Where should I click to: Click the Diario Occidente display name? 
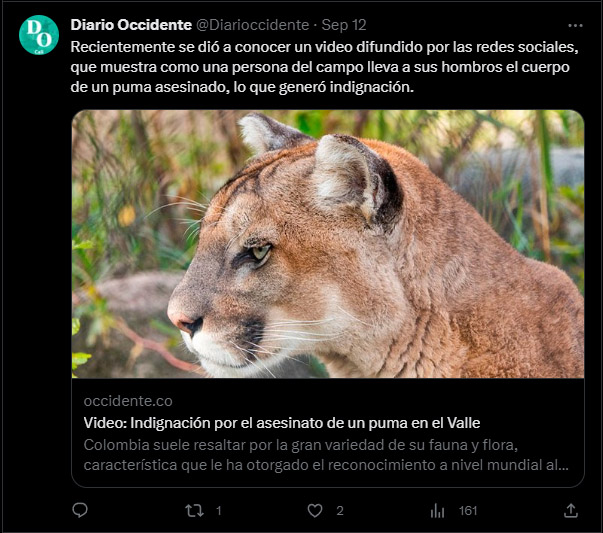point(131,25)
